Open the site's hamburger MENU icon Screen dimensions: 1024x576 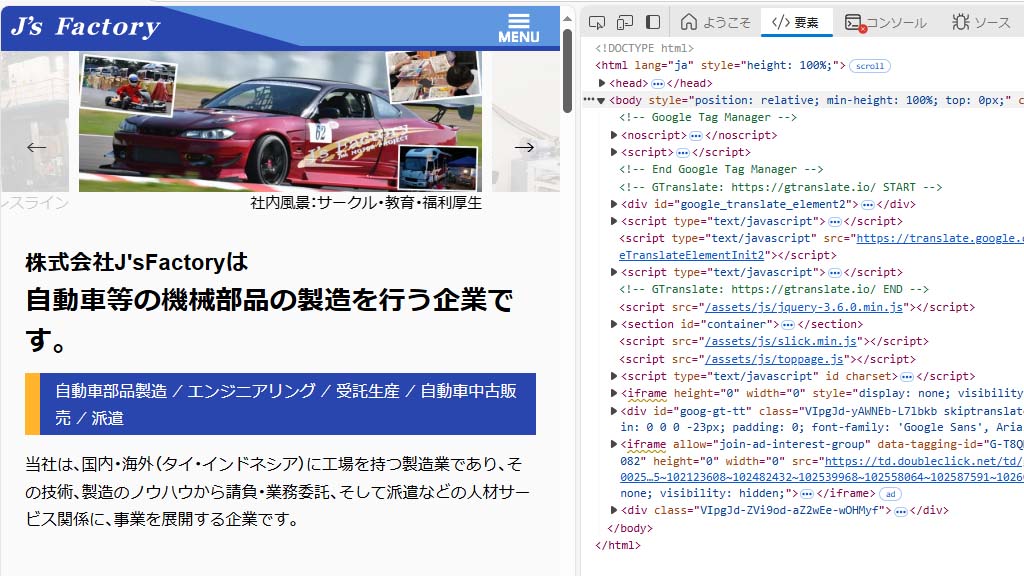click(519, 21)
